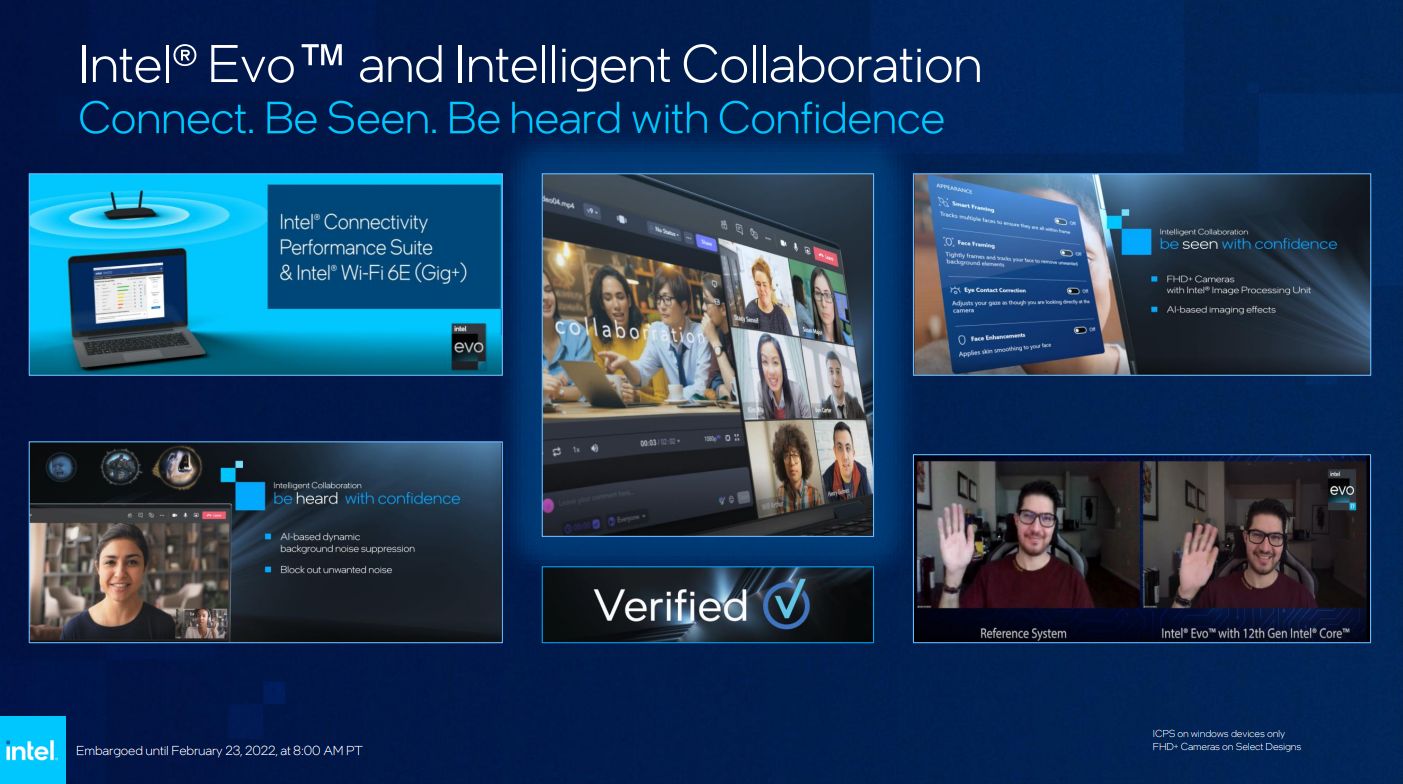
Task: Click the Smart Framing icon in Appearance panel
Action: coord(943,201)
